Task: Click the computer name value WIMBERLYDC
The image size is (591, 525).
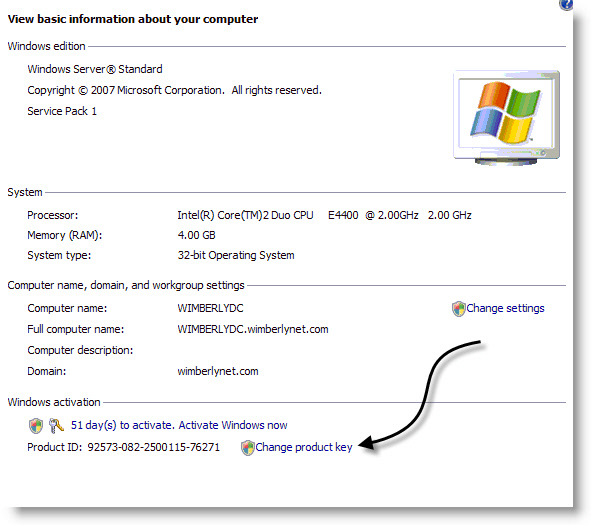Action: 210,308
